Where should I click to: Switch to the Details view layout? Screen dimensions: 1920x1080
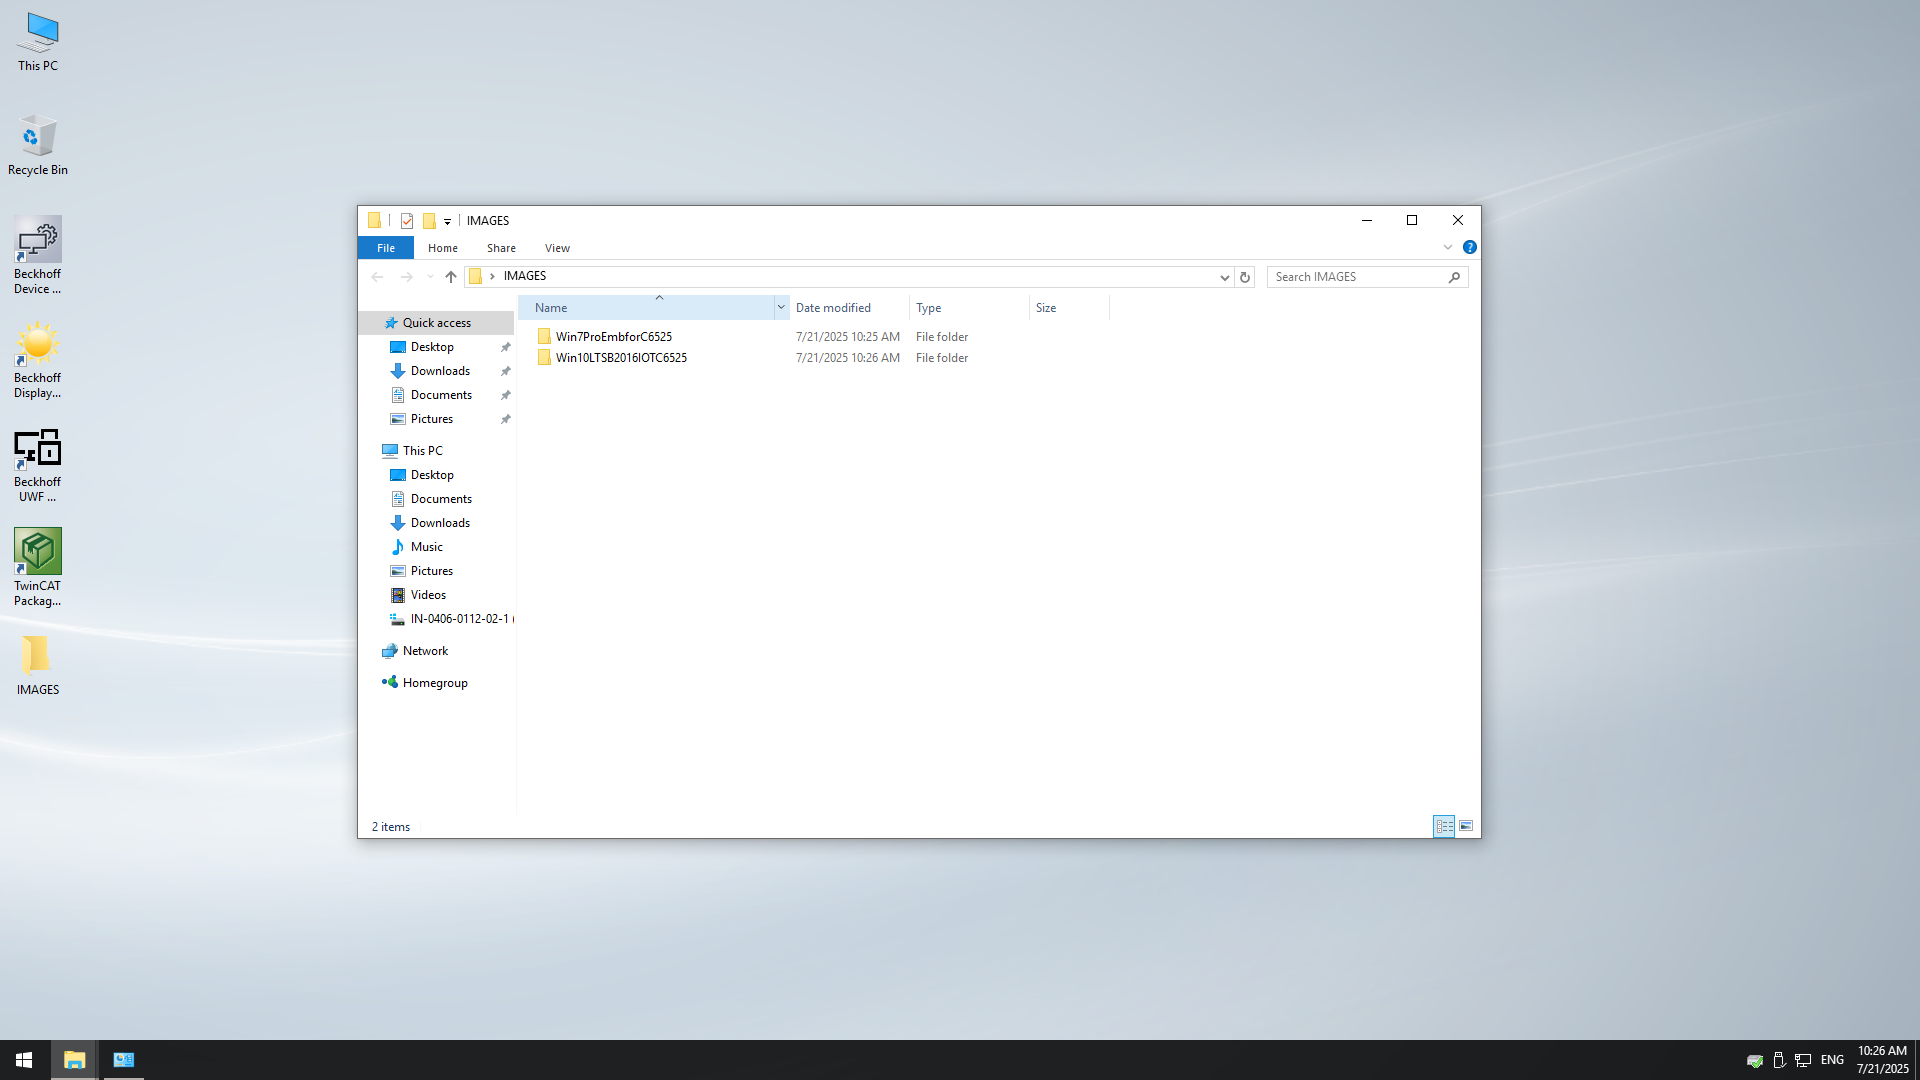pyautogui.click(x=1444, y=826)
